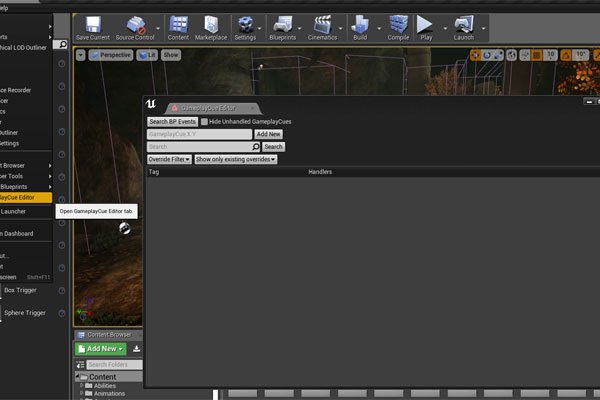Open the Settings toolbar icon

point(245,28)
